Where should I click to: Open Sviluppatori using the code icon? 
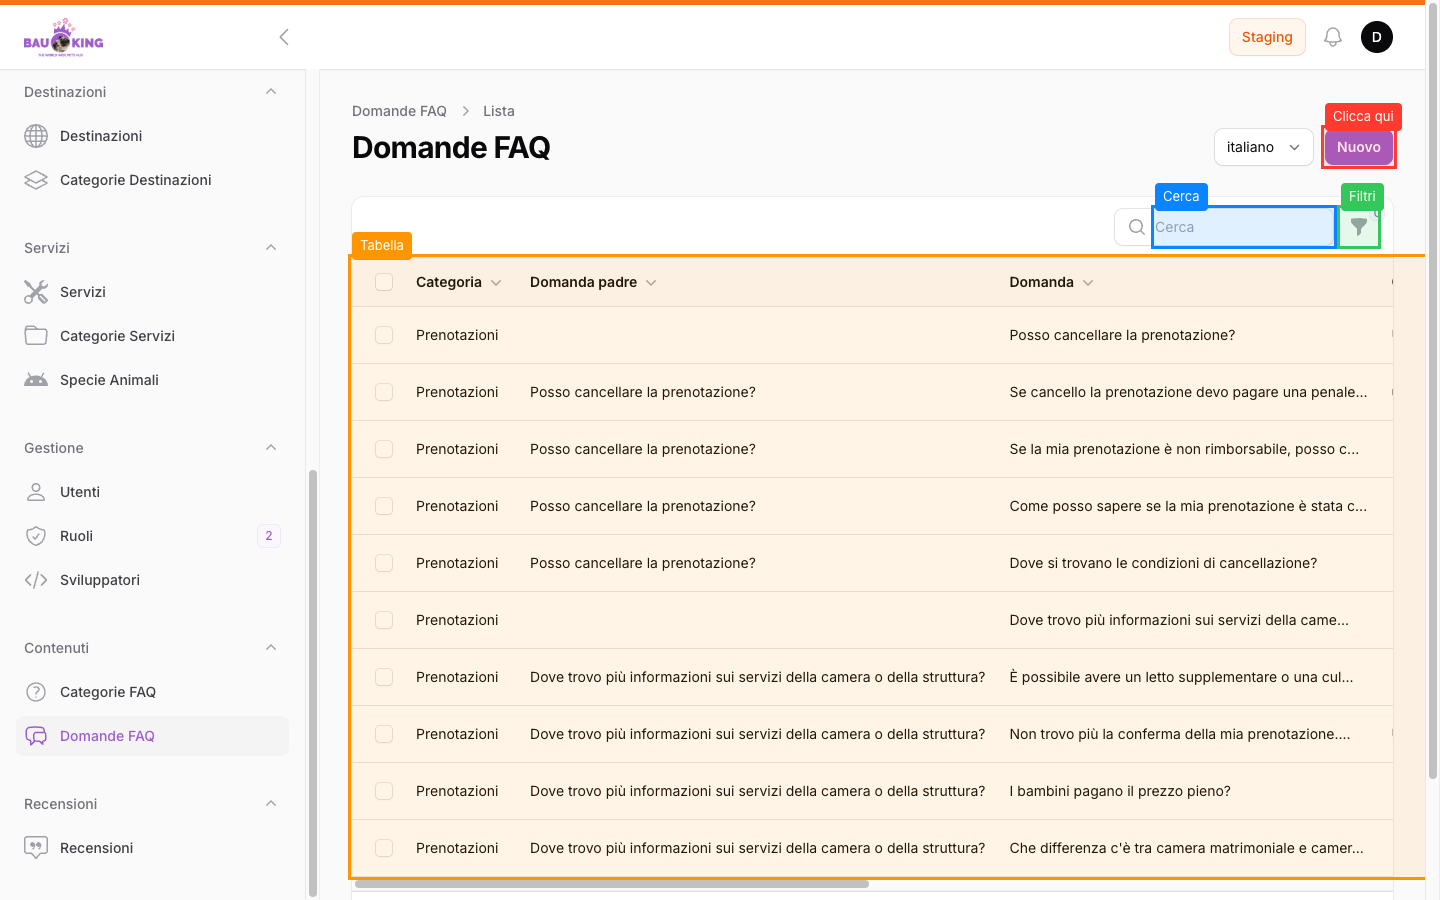tap(36, 579)
